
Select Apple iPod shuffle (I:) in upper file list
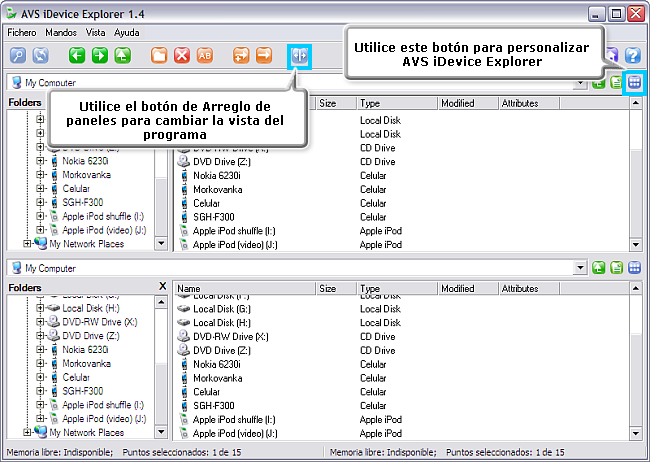click(x=234, y=231)
